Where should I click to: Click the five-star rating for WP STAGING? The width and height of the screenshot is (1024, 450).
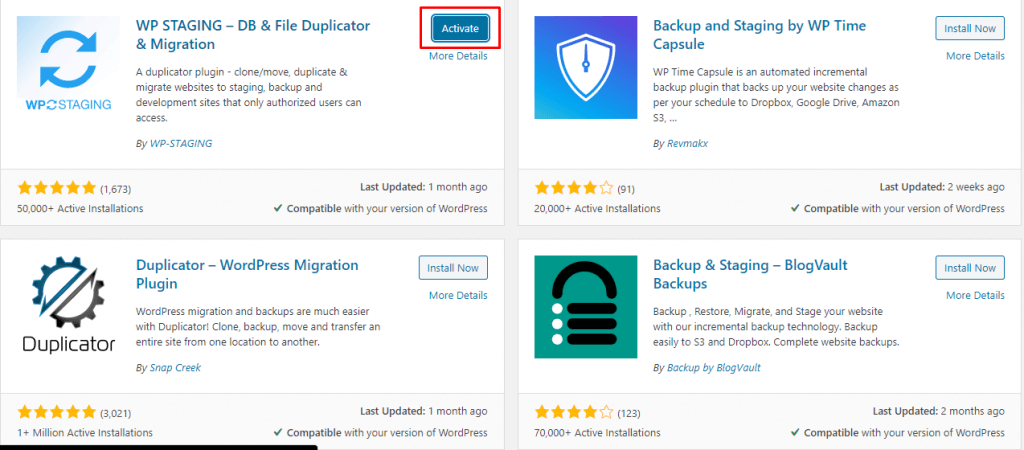pyautogui.click(x=57, y=189)
